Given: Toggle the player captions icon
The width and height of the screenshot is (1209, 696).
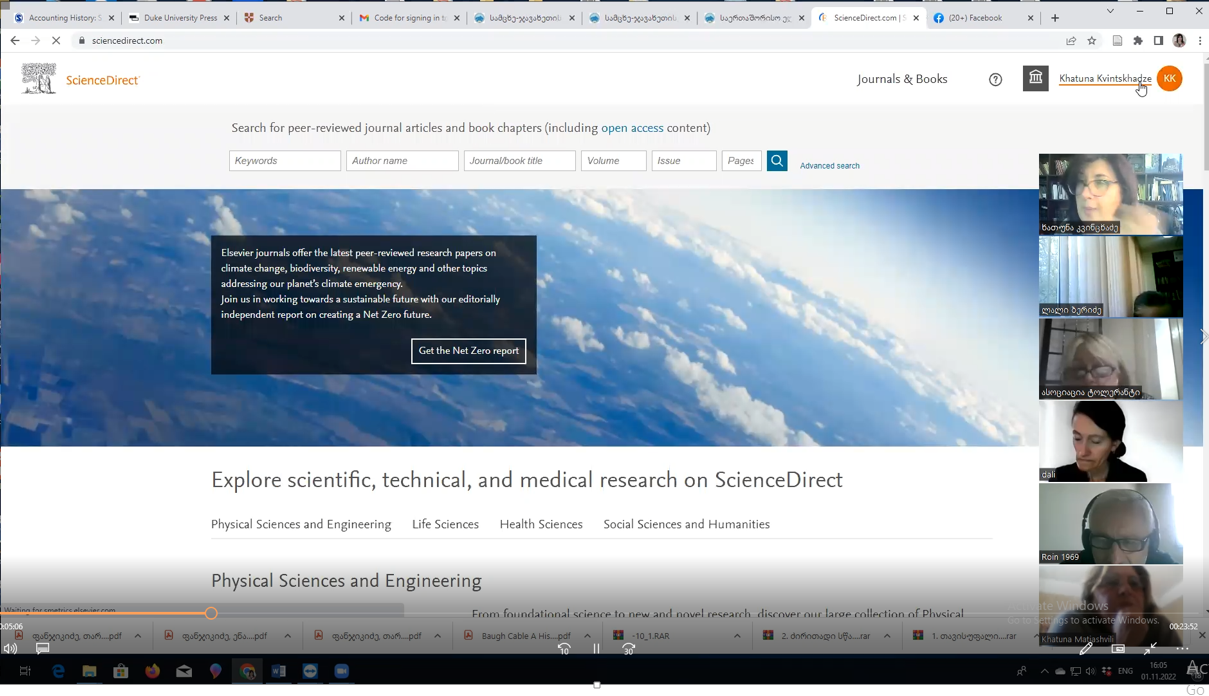Looking at the screenshot, I should click(x=43, y=649).
